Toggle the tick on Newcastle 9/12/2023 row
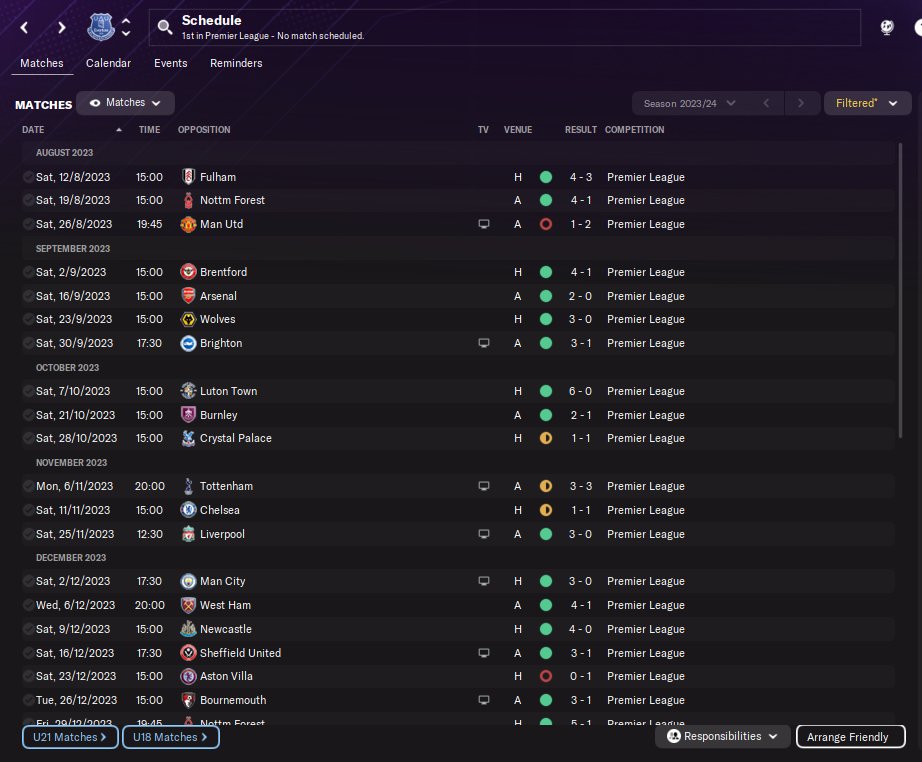The height and width of the screenshot is (762, 922). [x=28, y=629]
